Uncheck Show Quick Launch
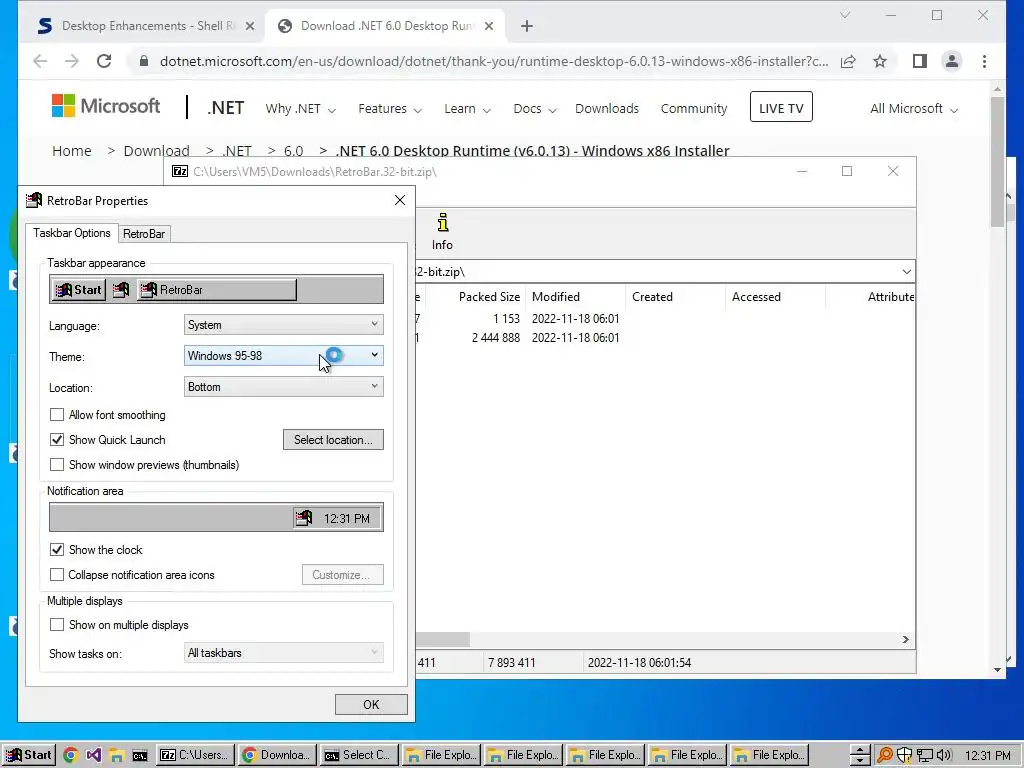This screenshot has width=1024, height=768. (57, 440)
